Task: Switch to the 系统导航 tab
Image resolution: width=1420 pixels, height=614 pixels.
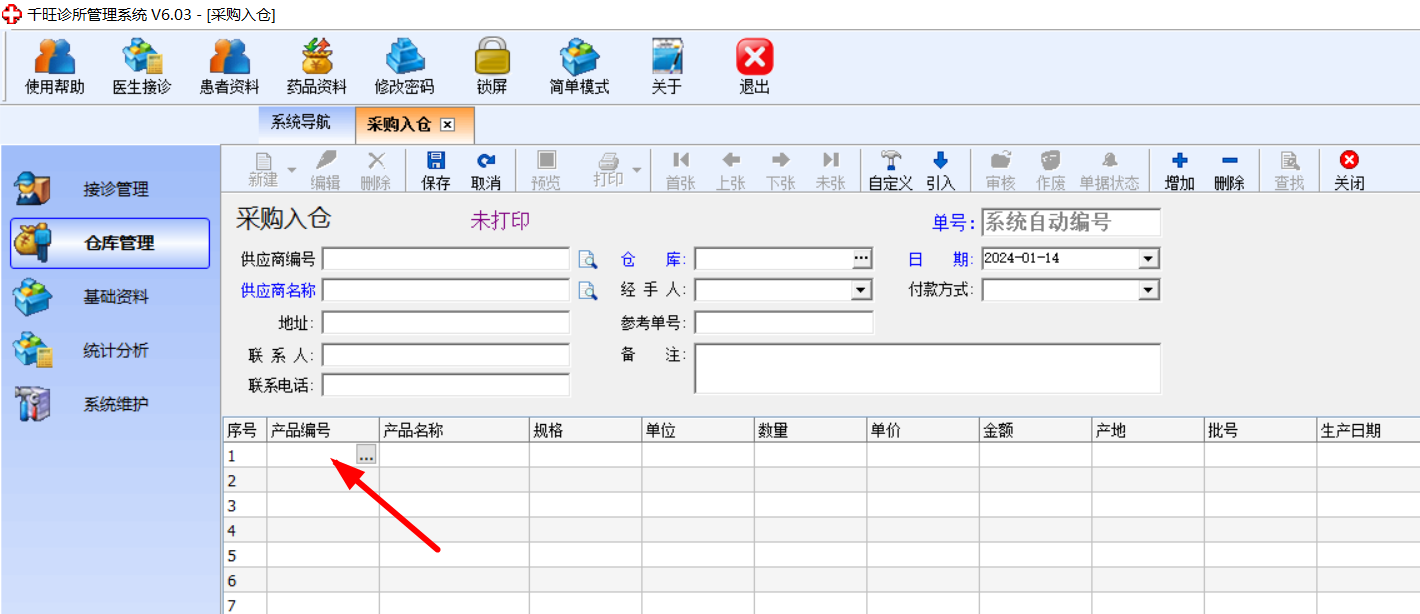Action: (x=300, y=123)
